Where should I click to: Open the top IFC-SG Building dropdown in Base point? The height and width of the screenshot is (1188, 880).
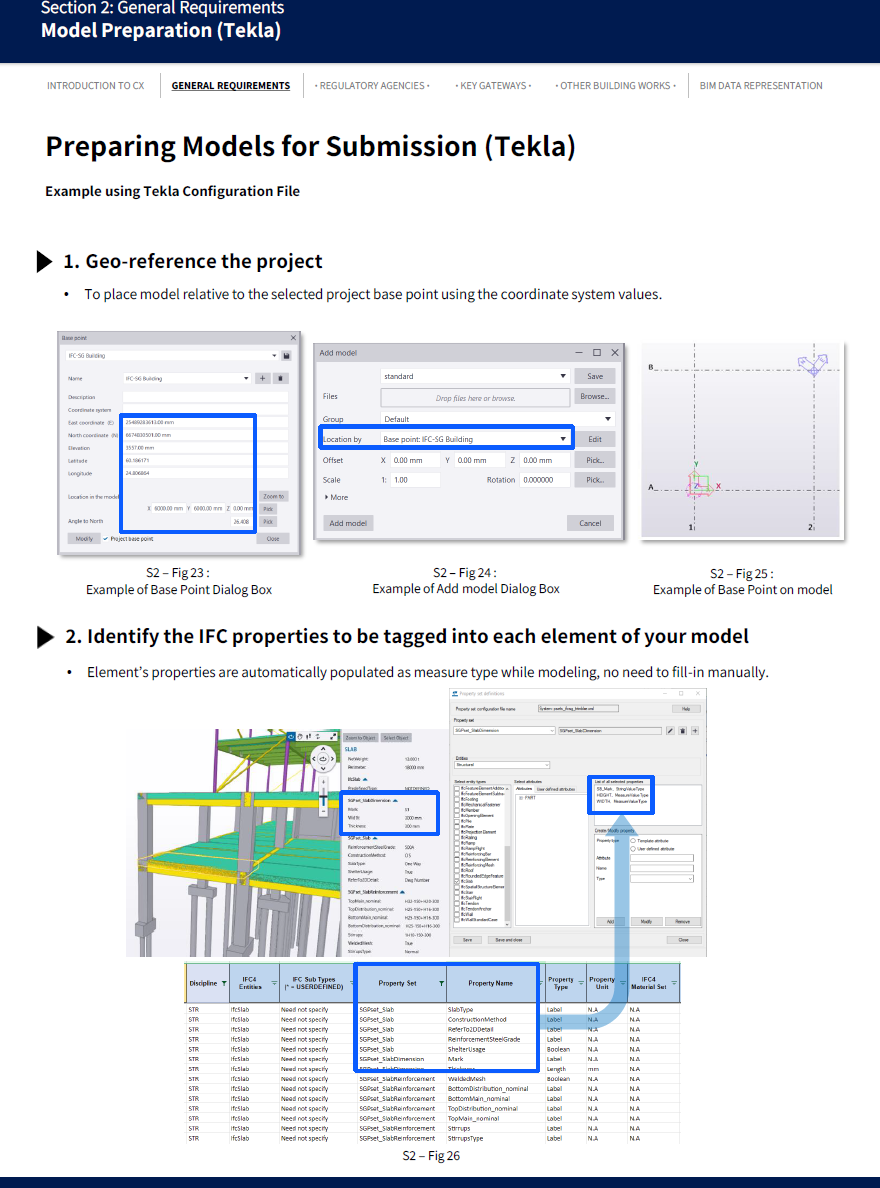click(x=172, y=355)
